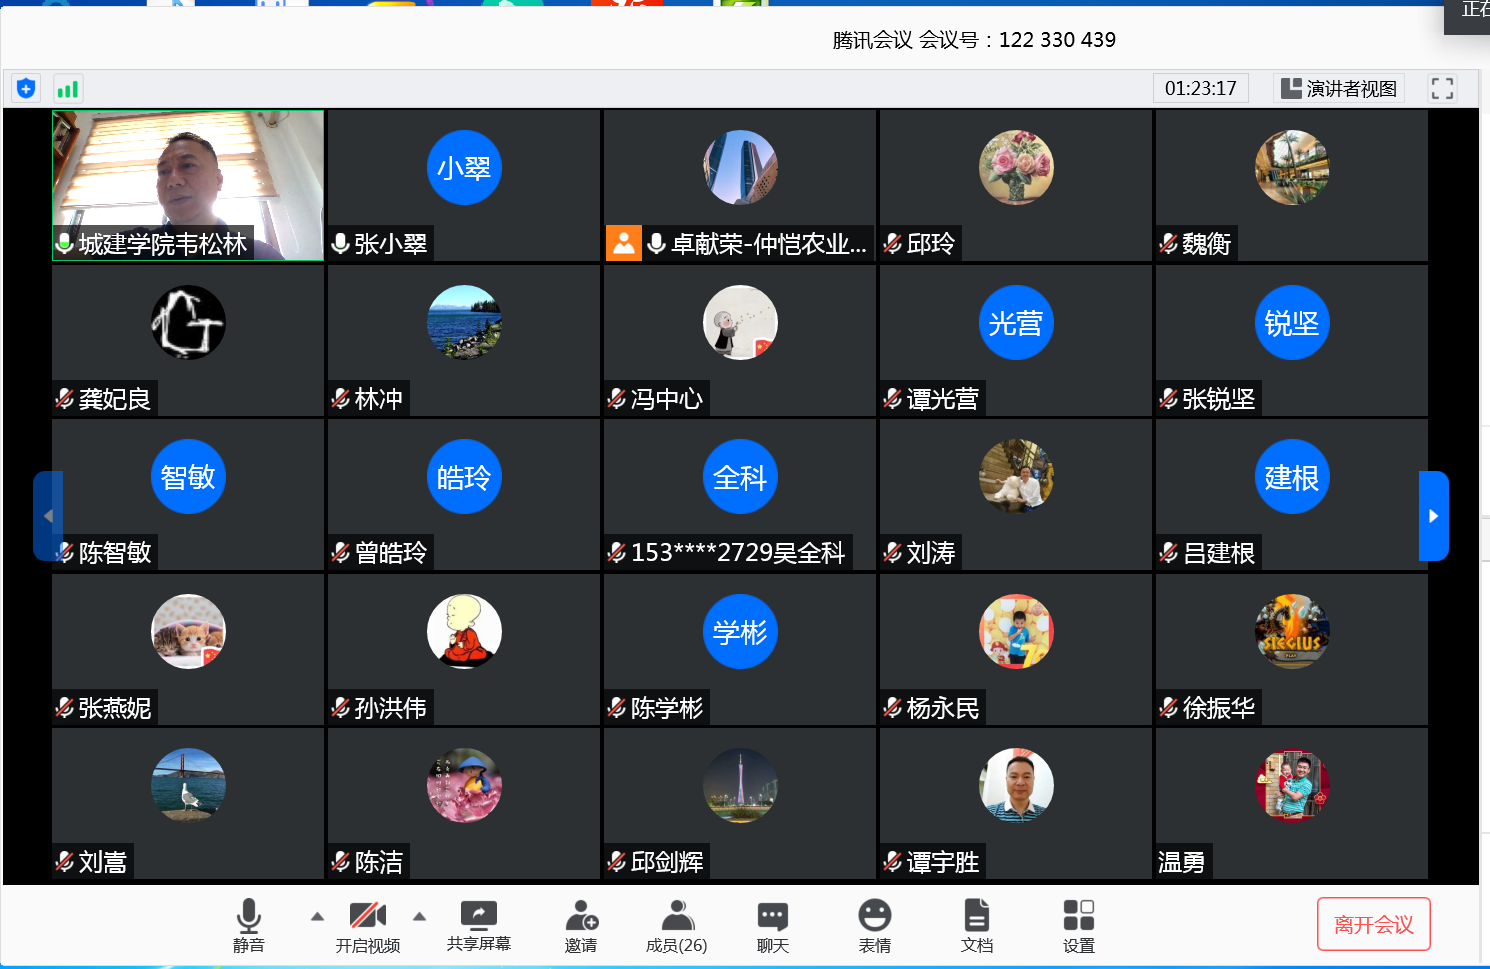Viewport: 1490px width, 969px height.
Task: Select 城建学院韦松林 video thumbnail
Action: tap(188, 185)
